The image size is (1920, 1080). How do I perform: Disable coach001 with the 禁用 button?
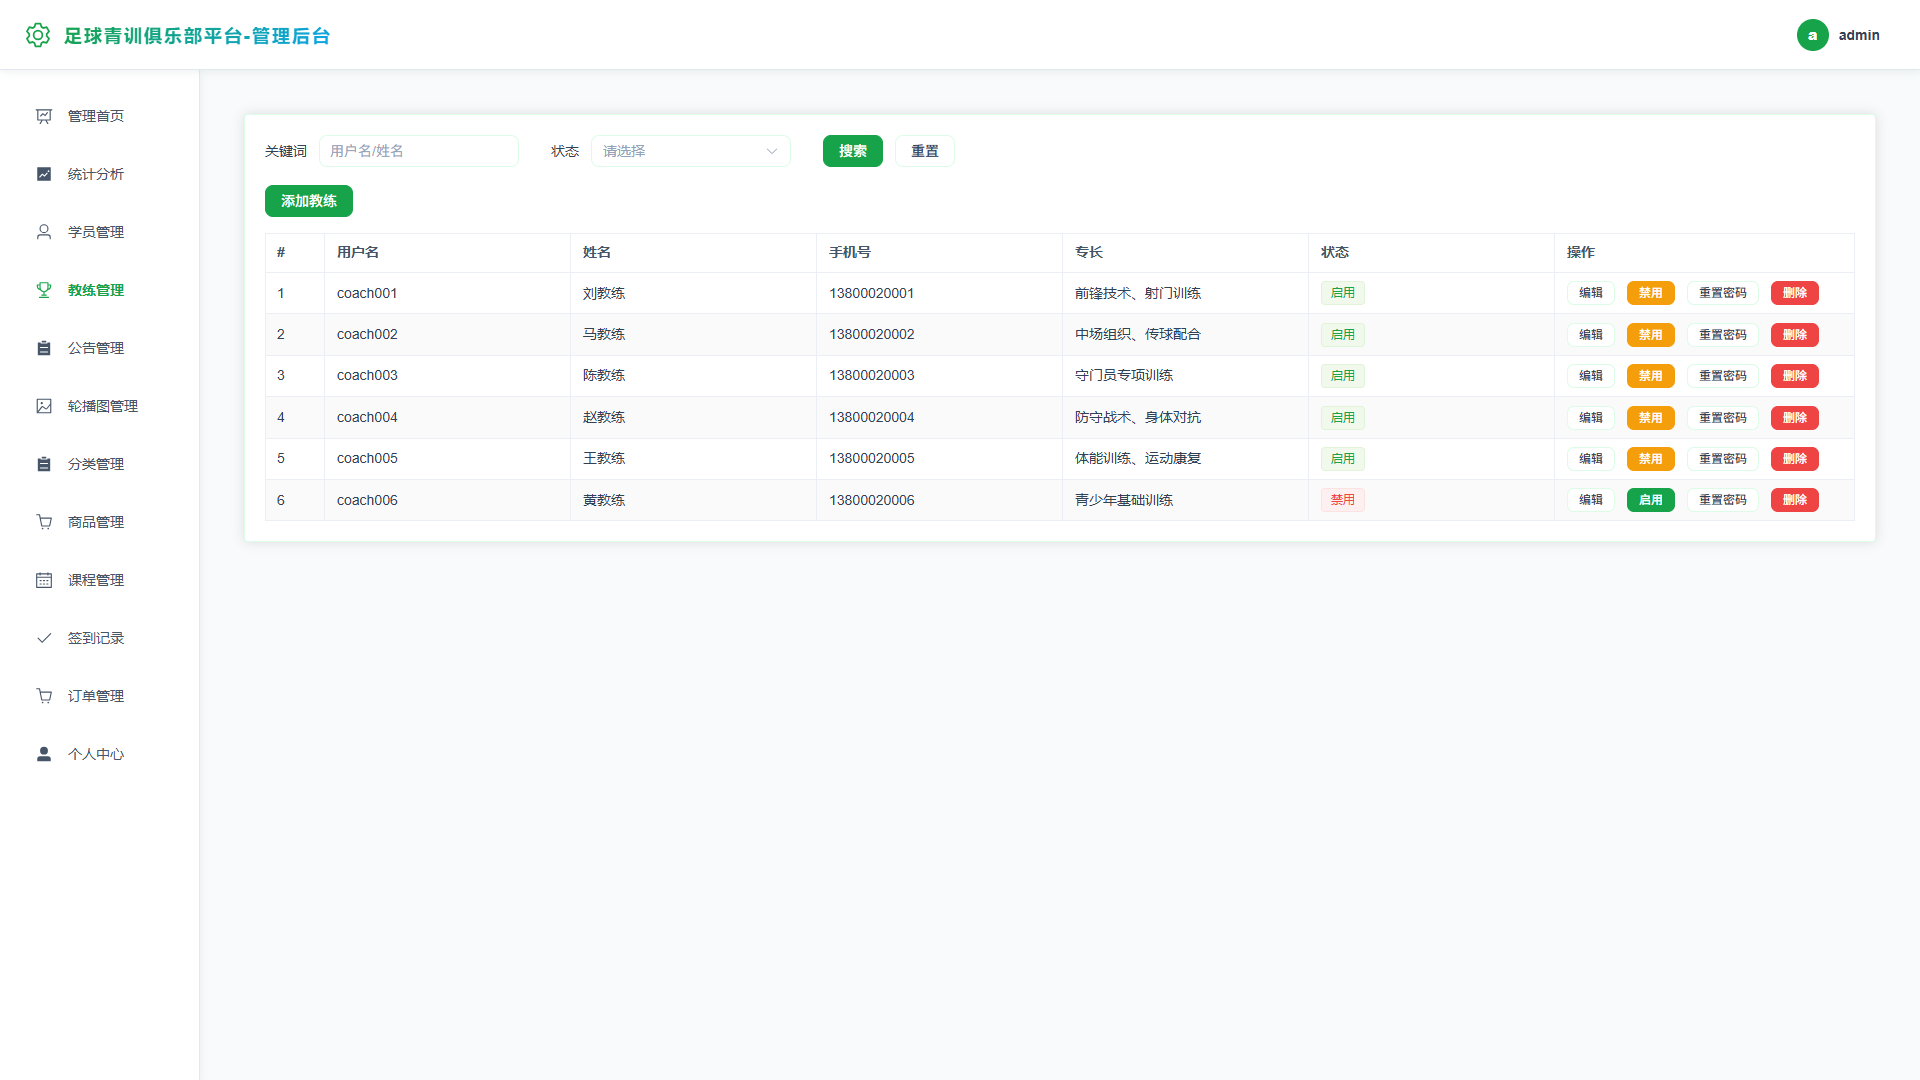tap(1650, 293)
